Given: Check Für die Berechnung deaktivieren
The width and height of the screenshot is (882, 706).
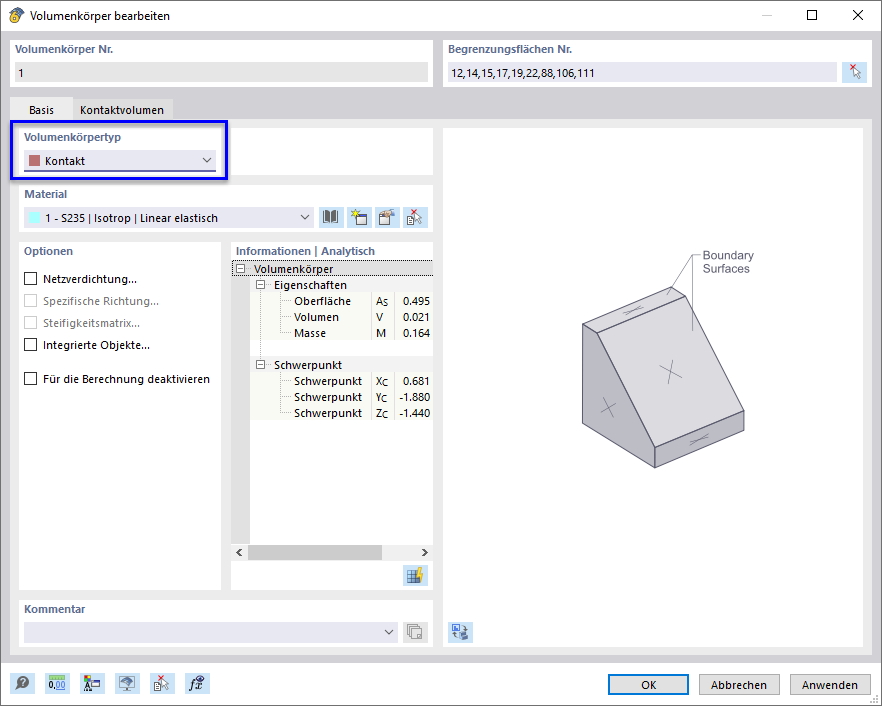Looking at the screenshot, I should (30, 379).
